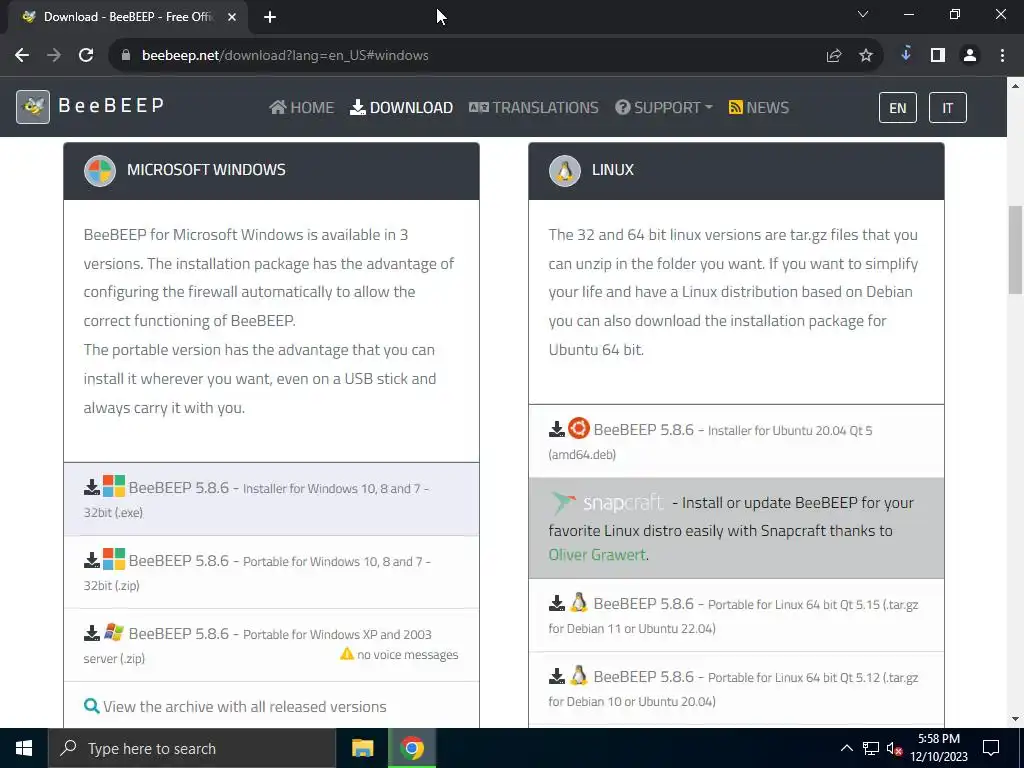This screenshot has height=768, width=1024.
Task: Download Linux 64 bit Qt 5.12 tar.gz
Action: pyautogui.click(x=736, y=688)
